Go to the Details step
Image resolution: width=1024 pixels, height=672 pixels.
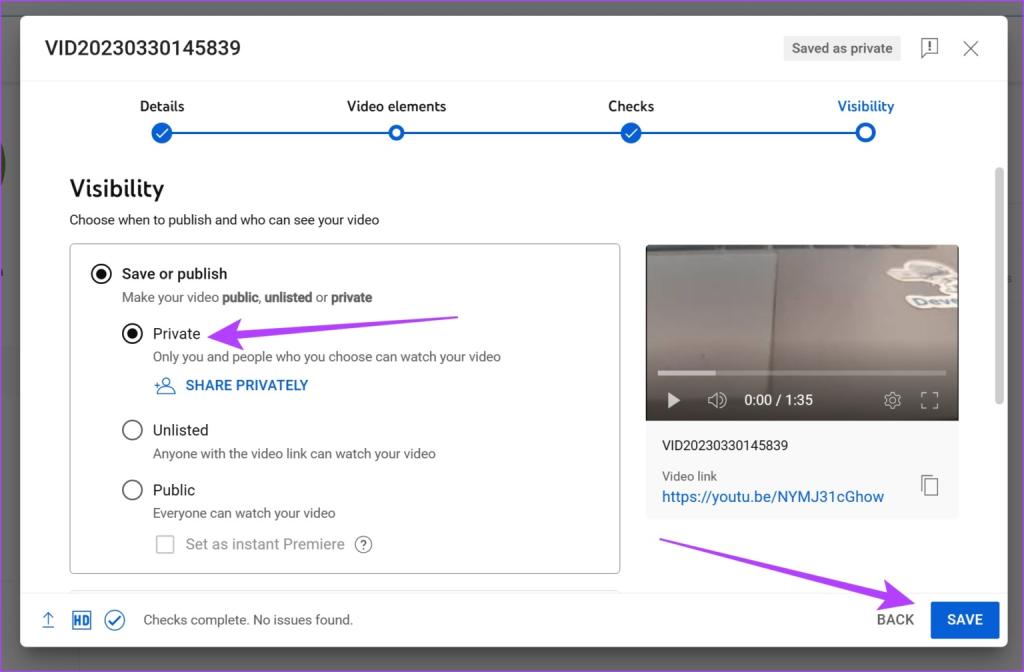point(162,133)
